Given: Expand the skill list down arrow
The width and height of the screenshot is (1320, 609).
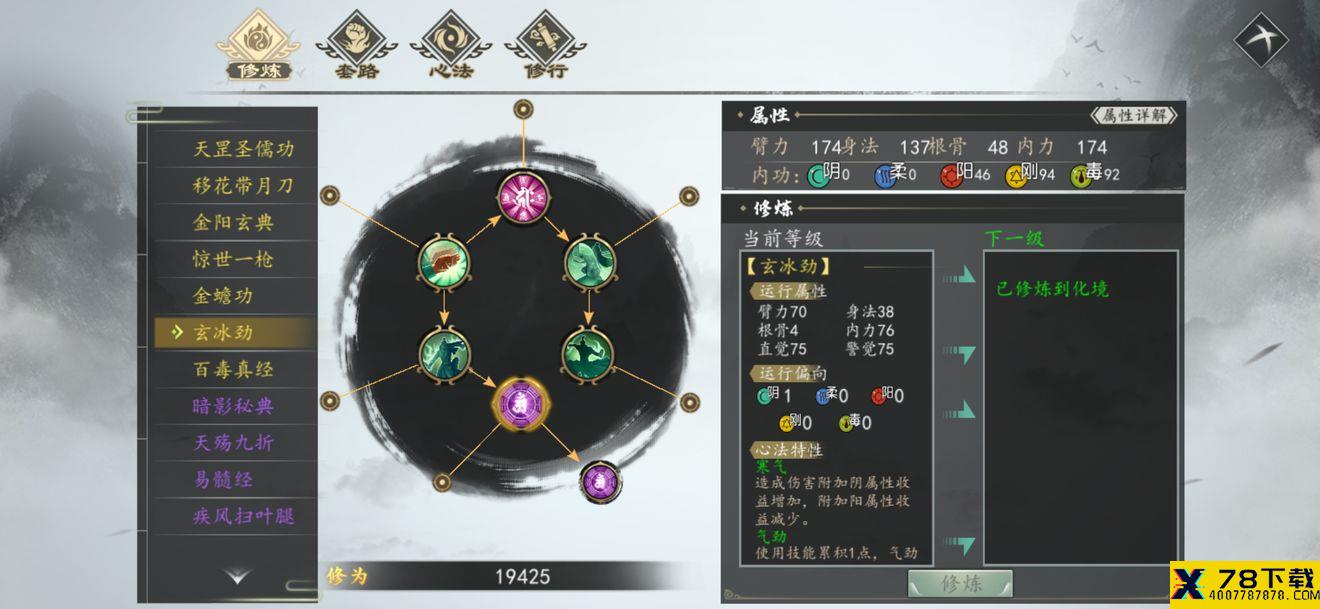Looking at the screenshot, I should [237, 577].
